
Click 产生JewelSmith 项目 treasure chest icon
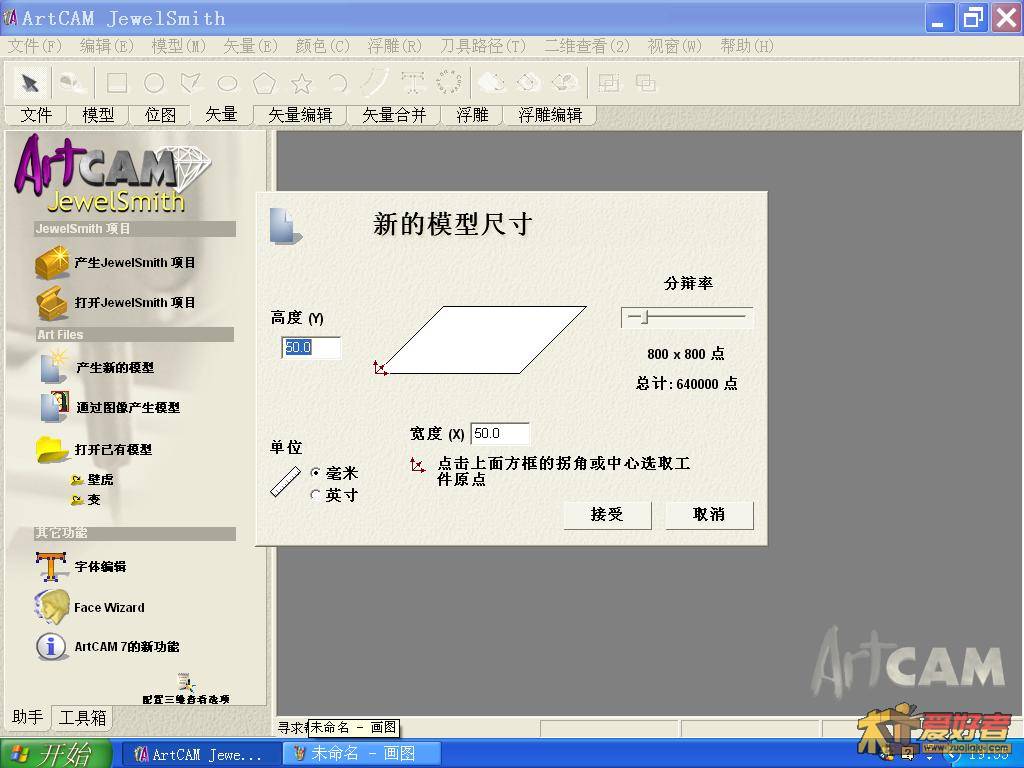coord(52,263)
